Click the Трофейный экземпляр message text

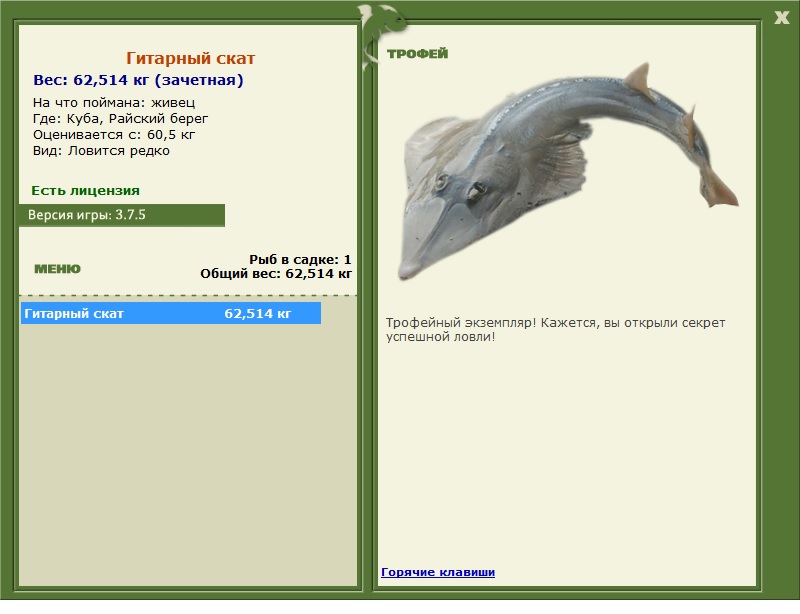[x=555, y=329]
